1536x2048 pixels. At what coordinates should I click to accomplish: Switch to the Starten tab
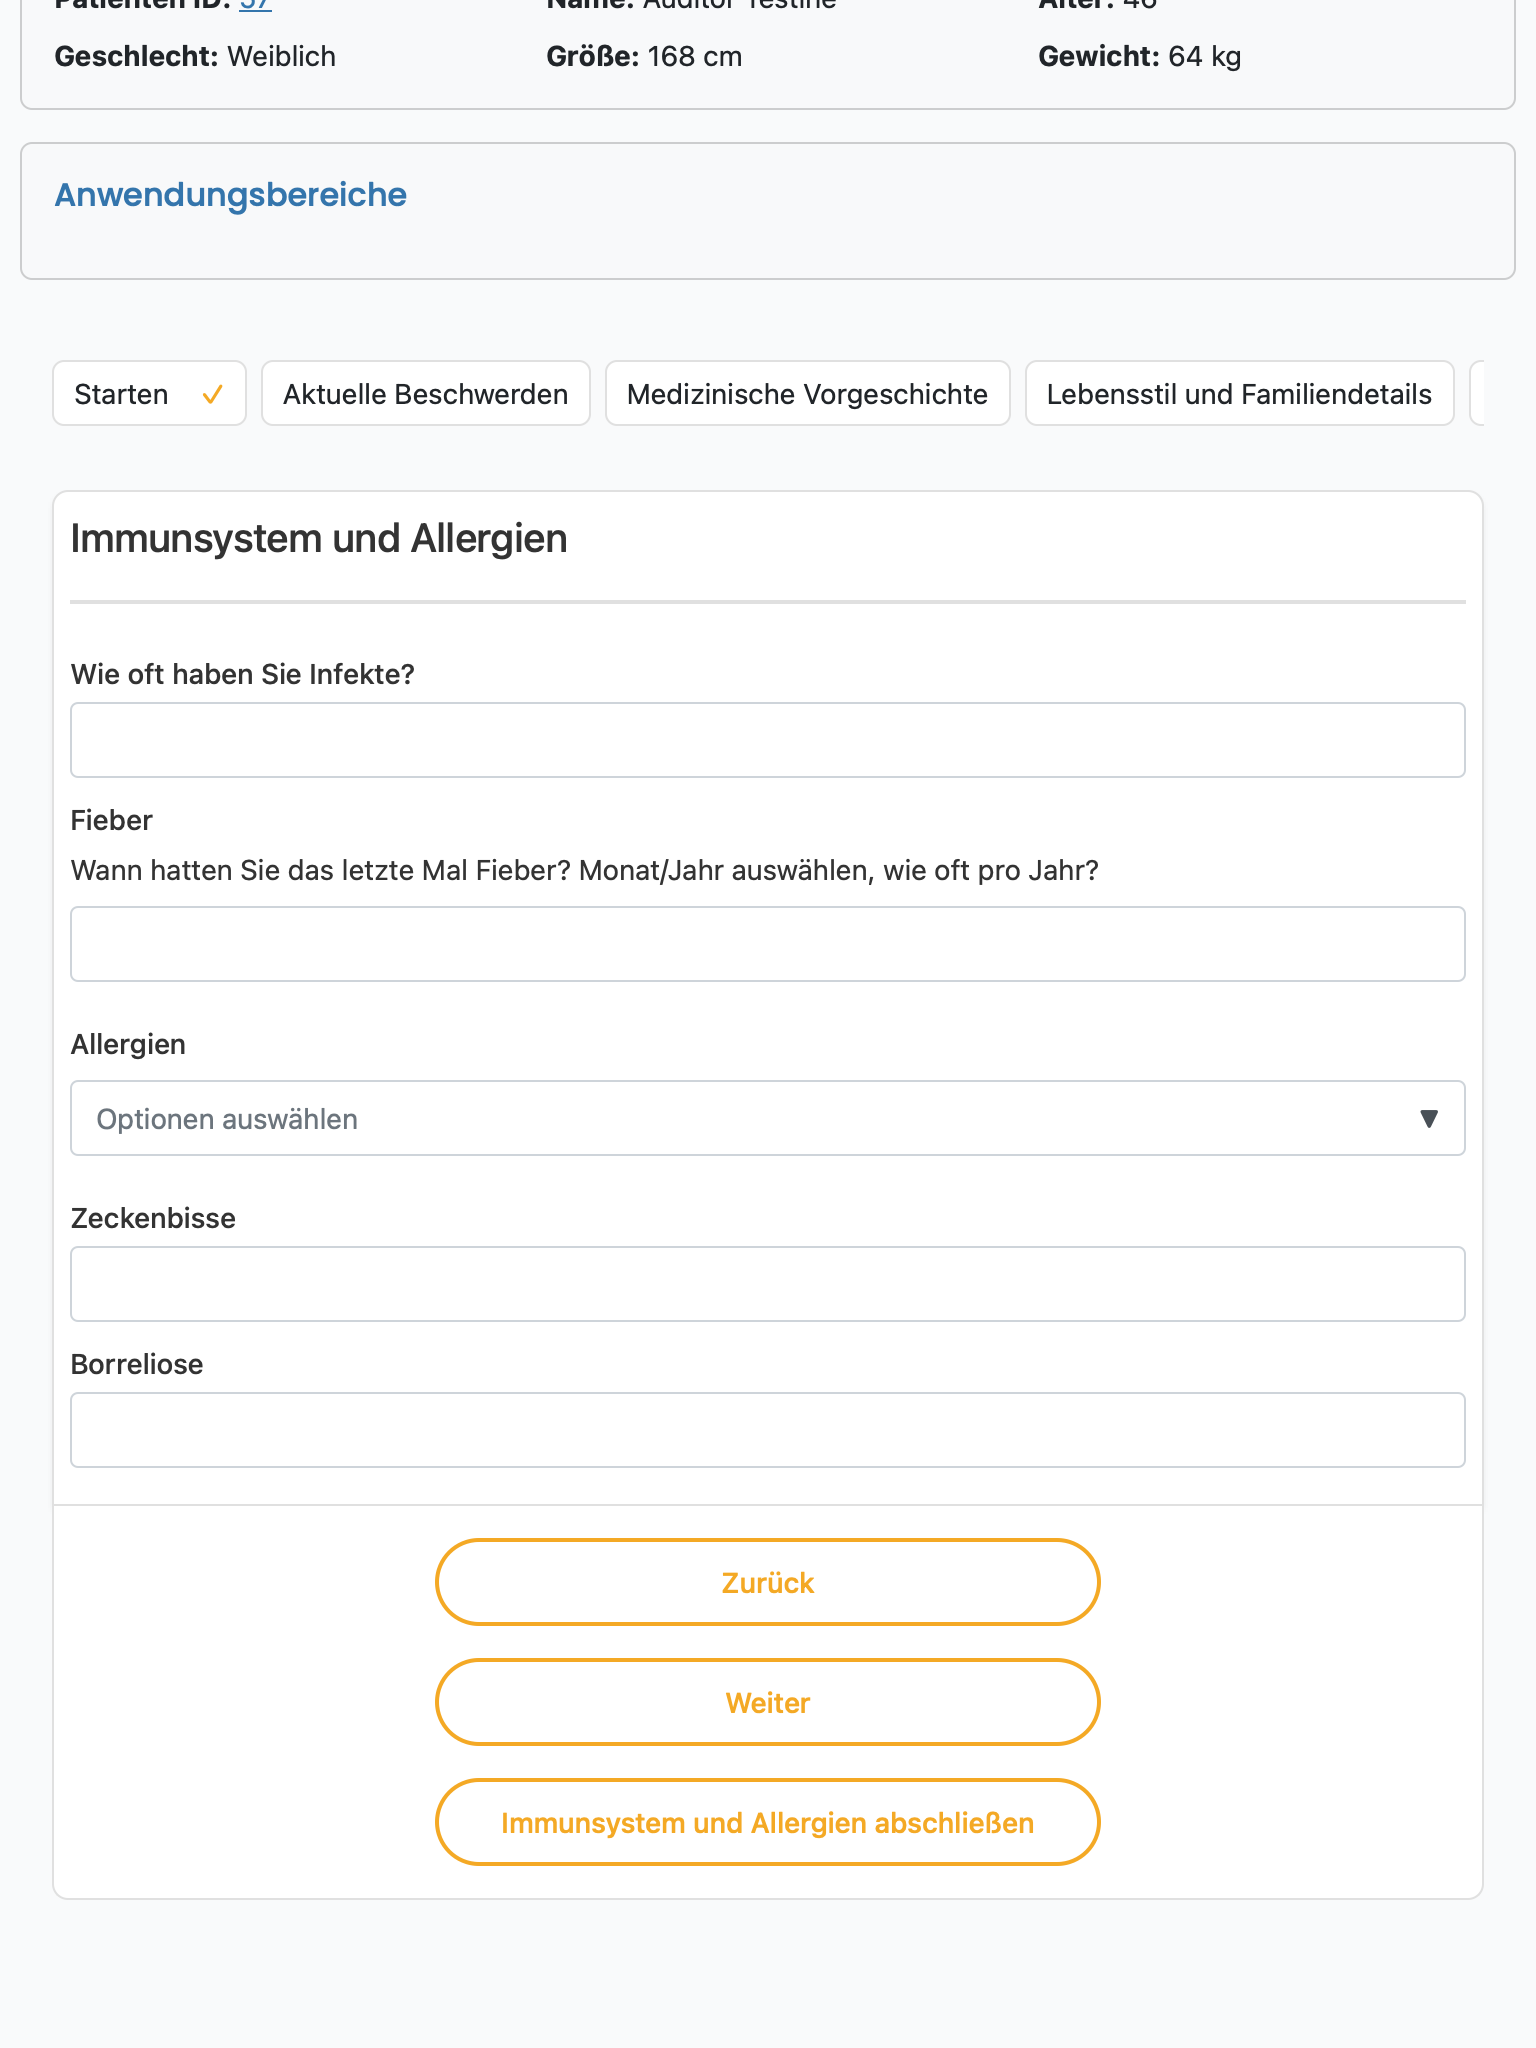pyautogui.click(x=149, y=393)
